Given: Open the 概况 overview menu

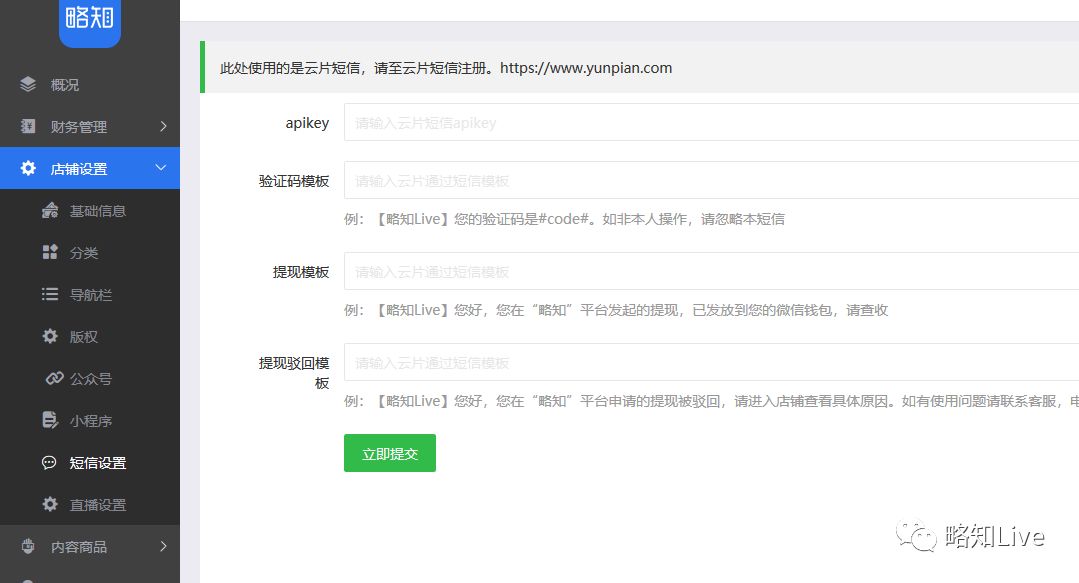Looking at the screenshot, I should (89, 84).
